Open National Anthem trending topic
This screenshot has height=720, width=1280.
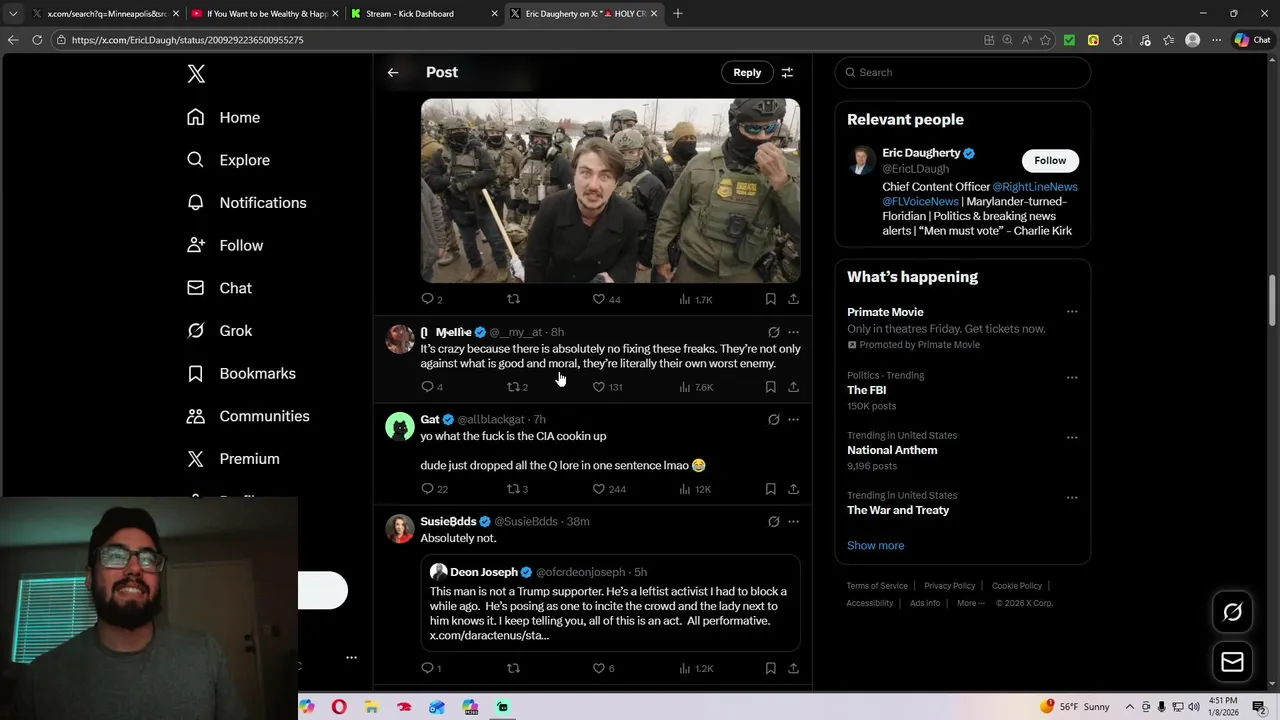point(892,450)
